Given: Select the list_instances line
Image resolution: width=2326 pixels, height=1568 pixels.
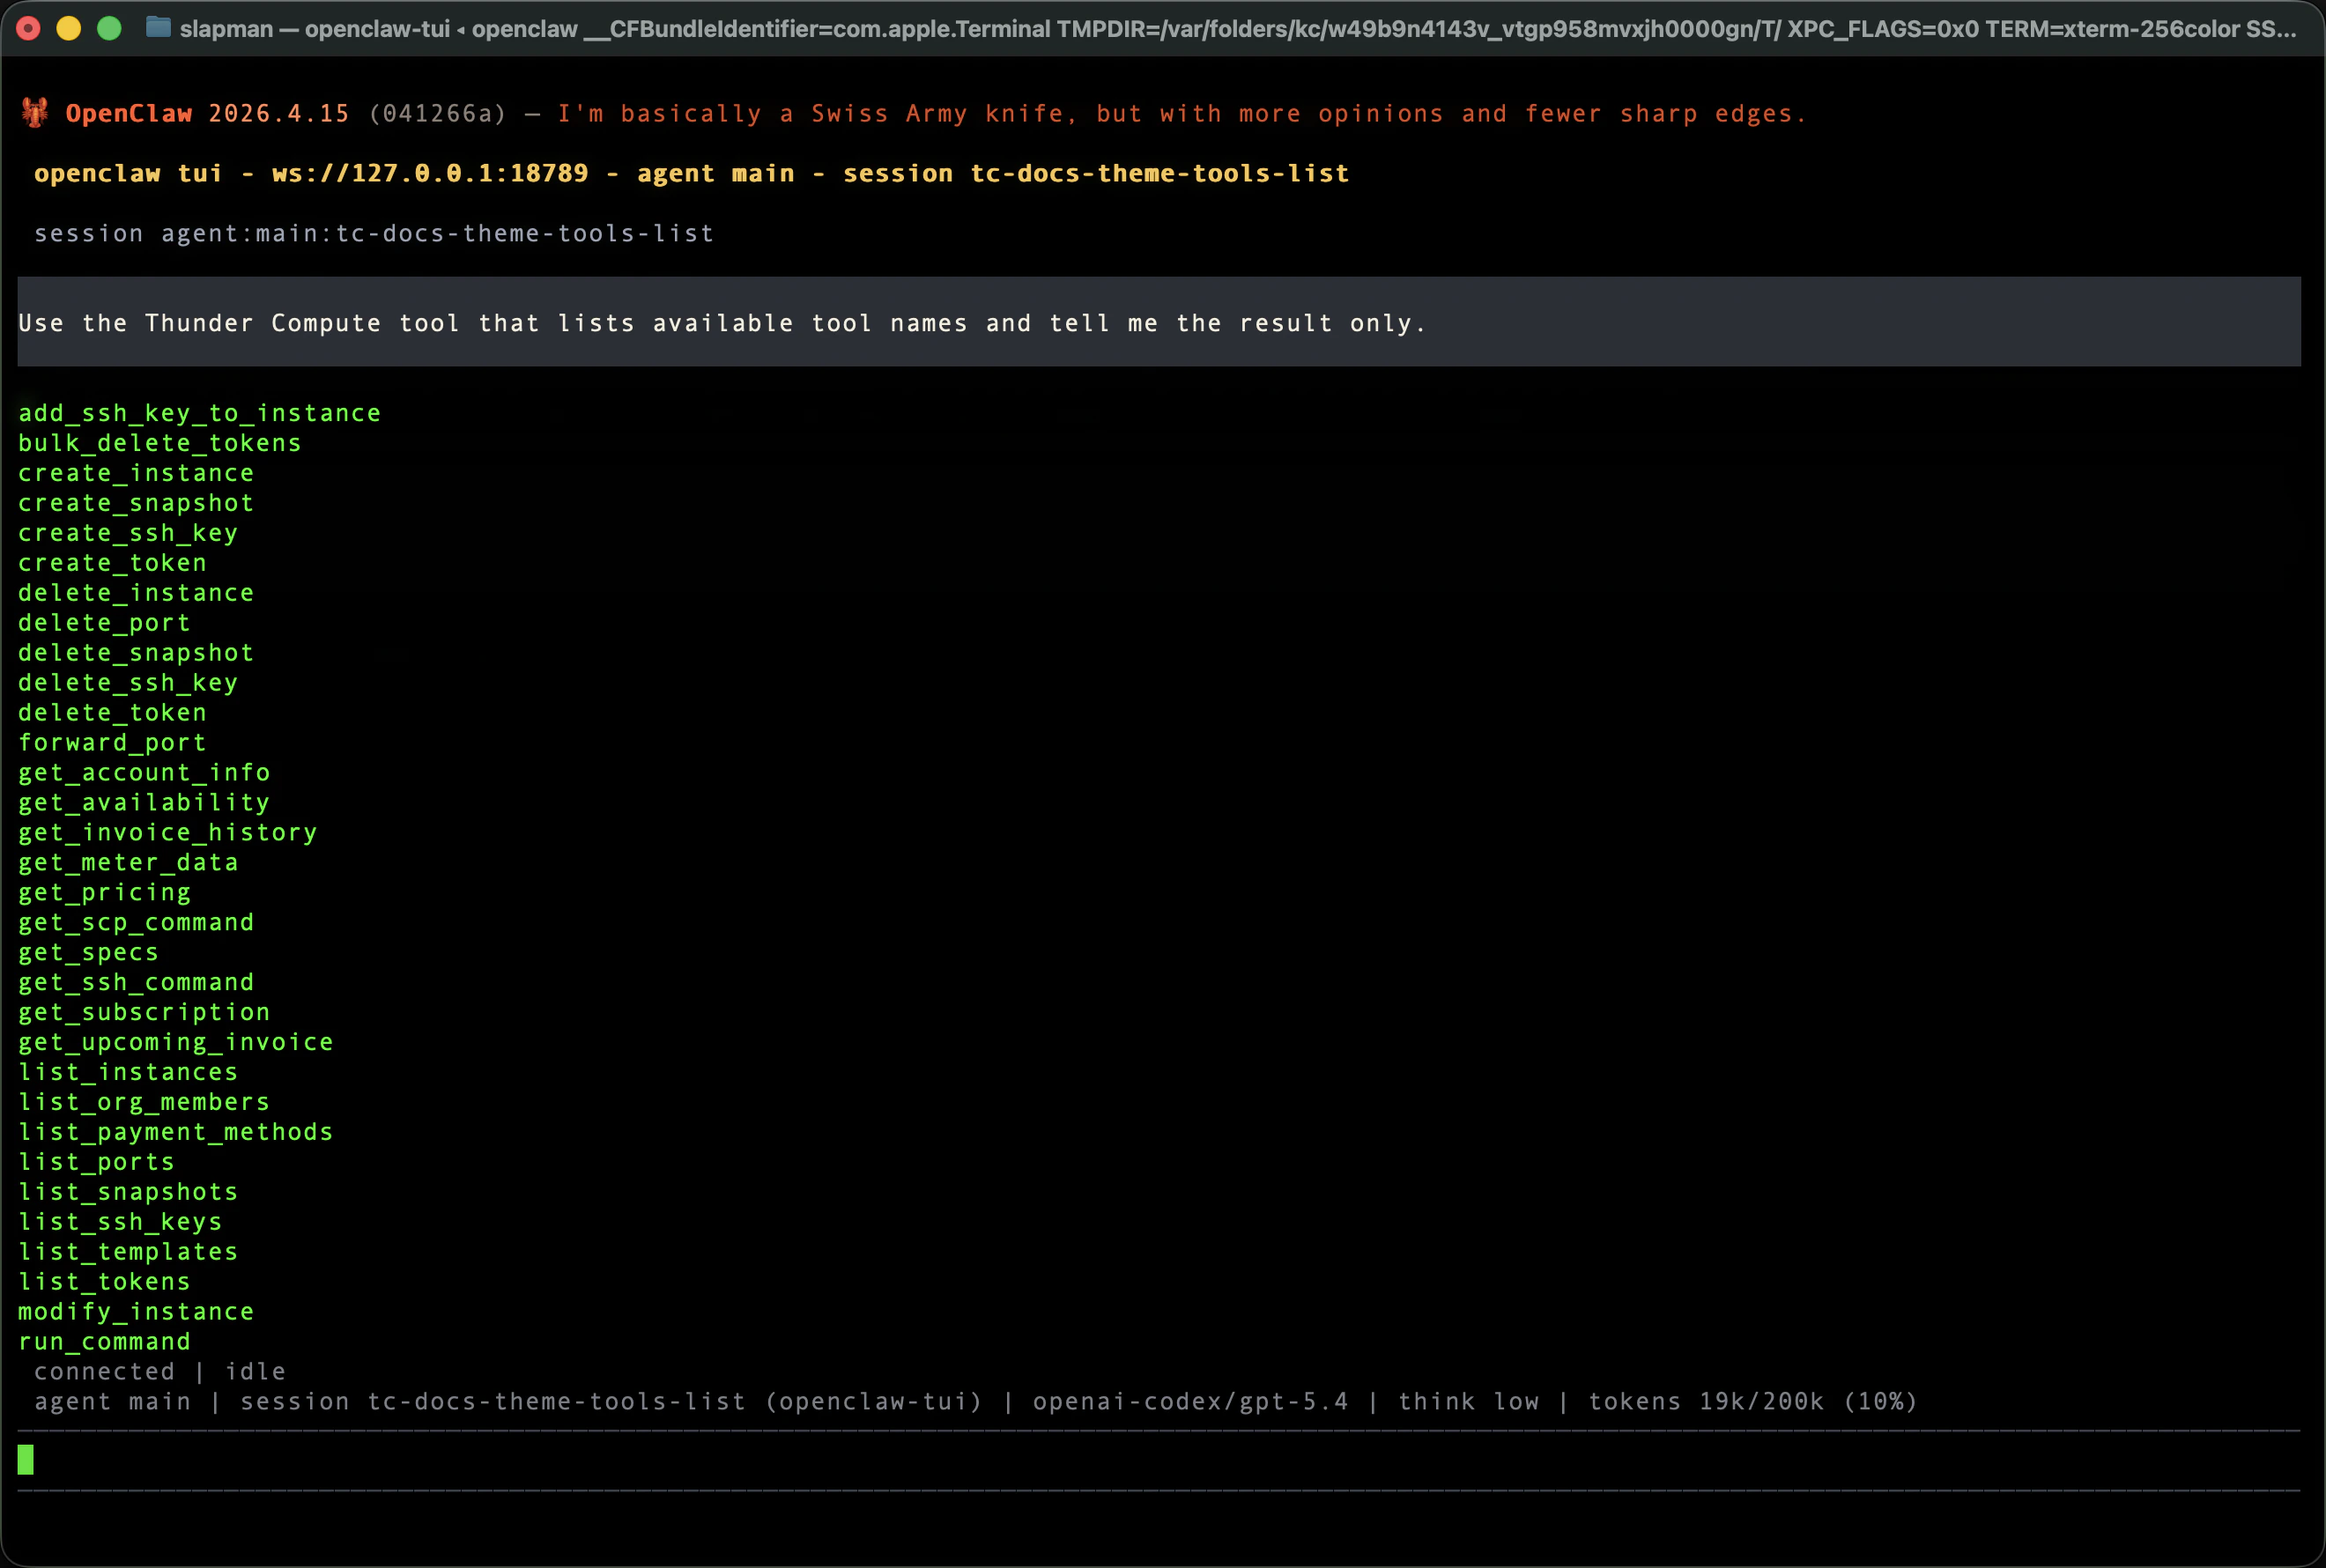Looking at the screenshot, I should (128, 1073).
